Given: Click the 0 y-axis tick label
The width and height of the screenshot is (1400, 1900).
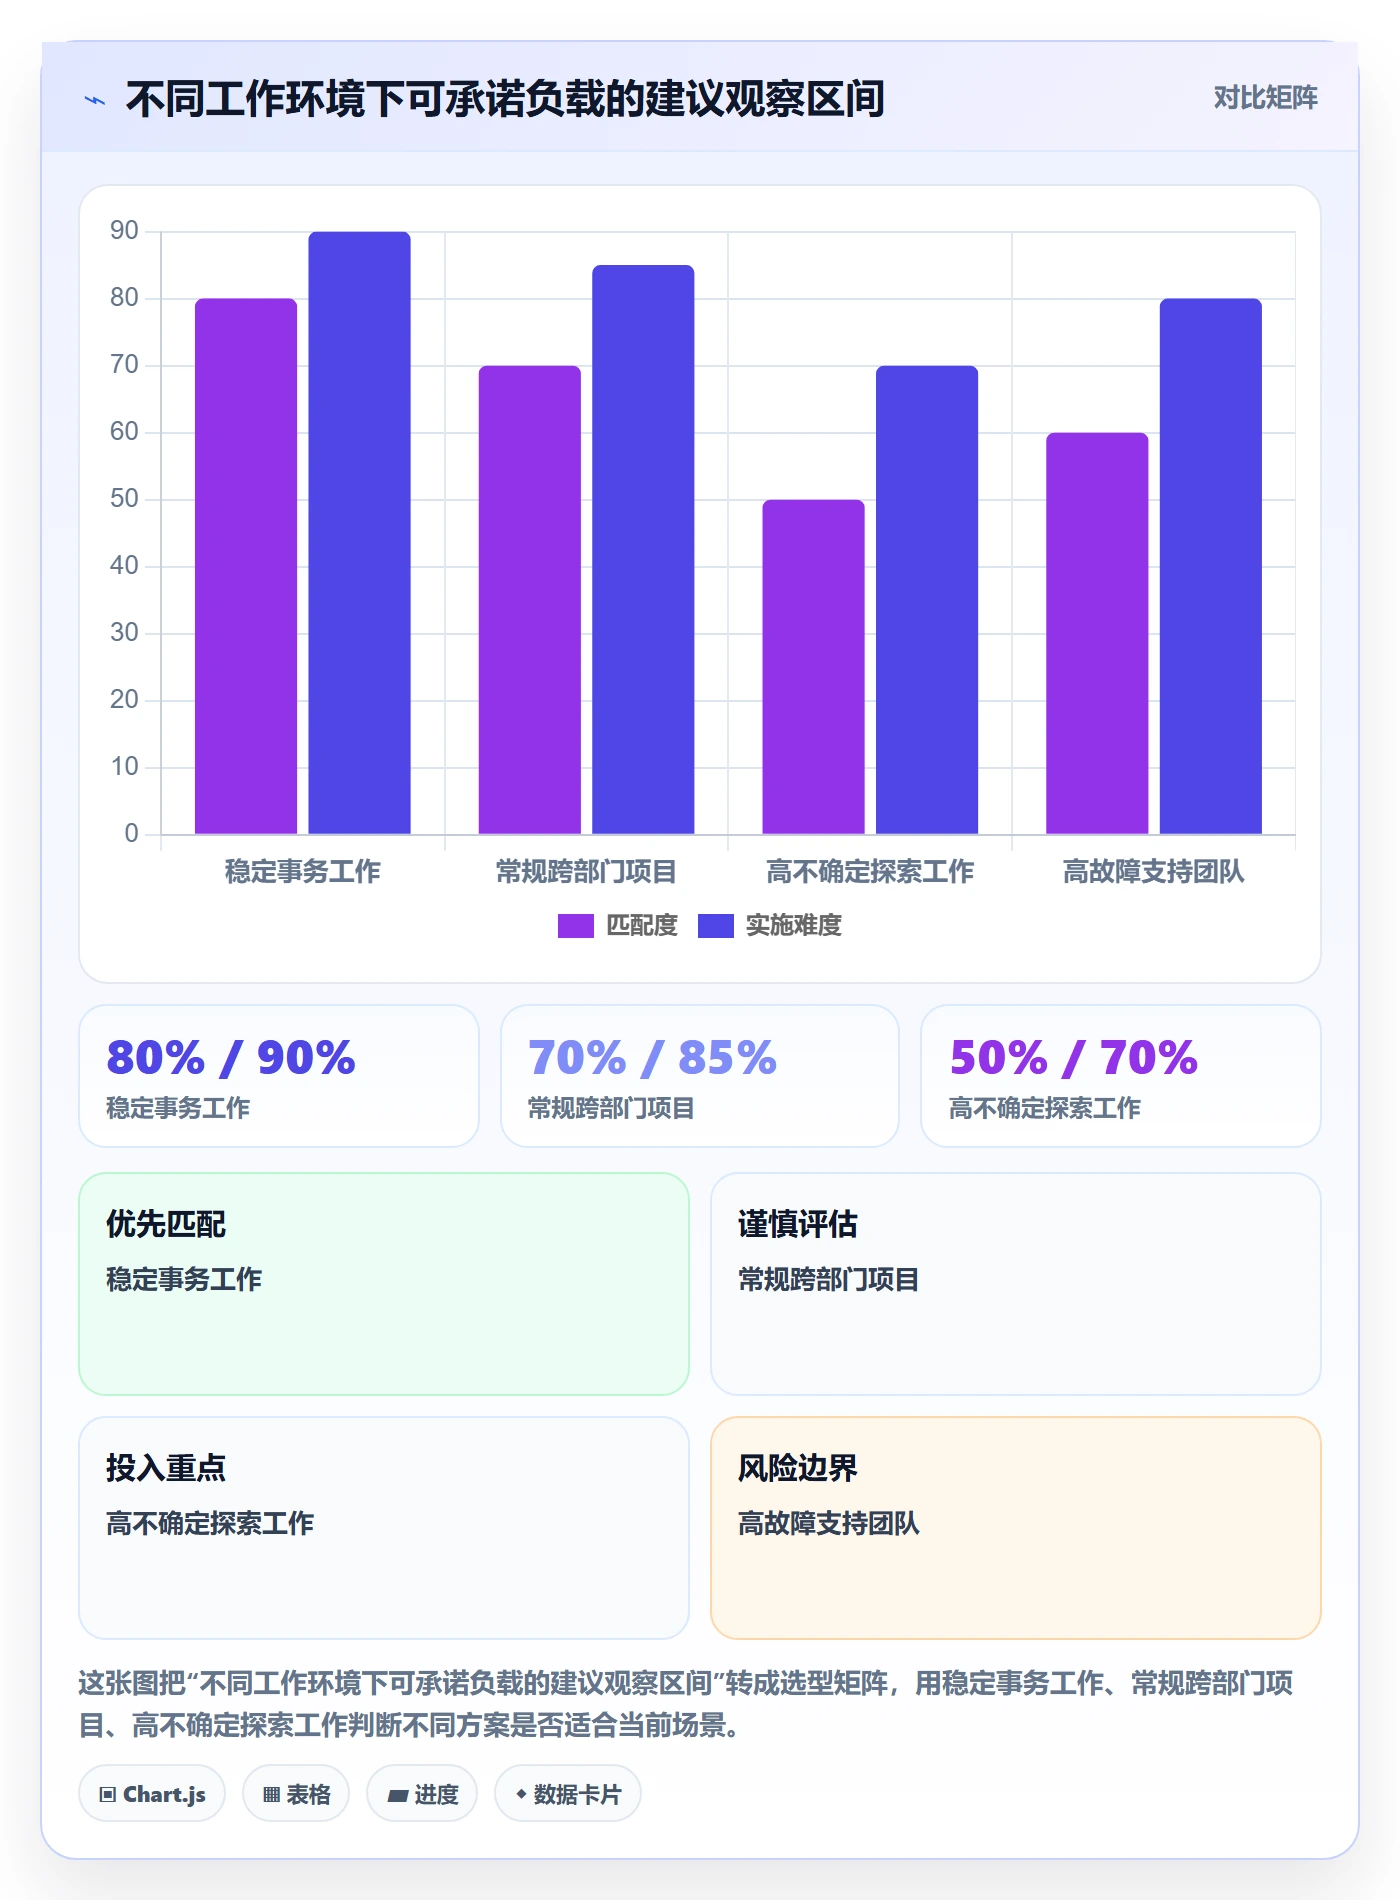Looking at the screenshot, I should [131, 834].
